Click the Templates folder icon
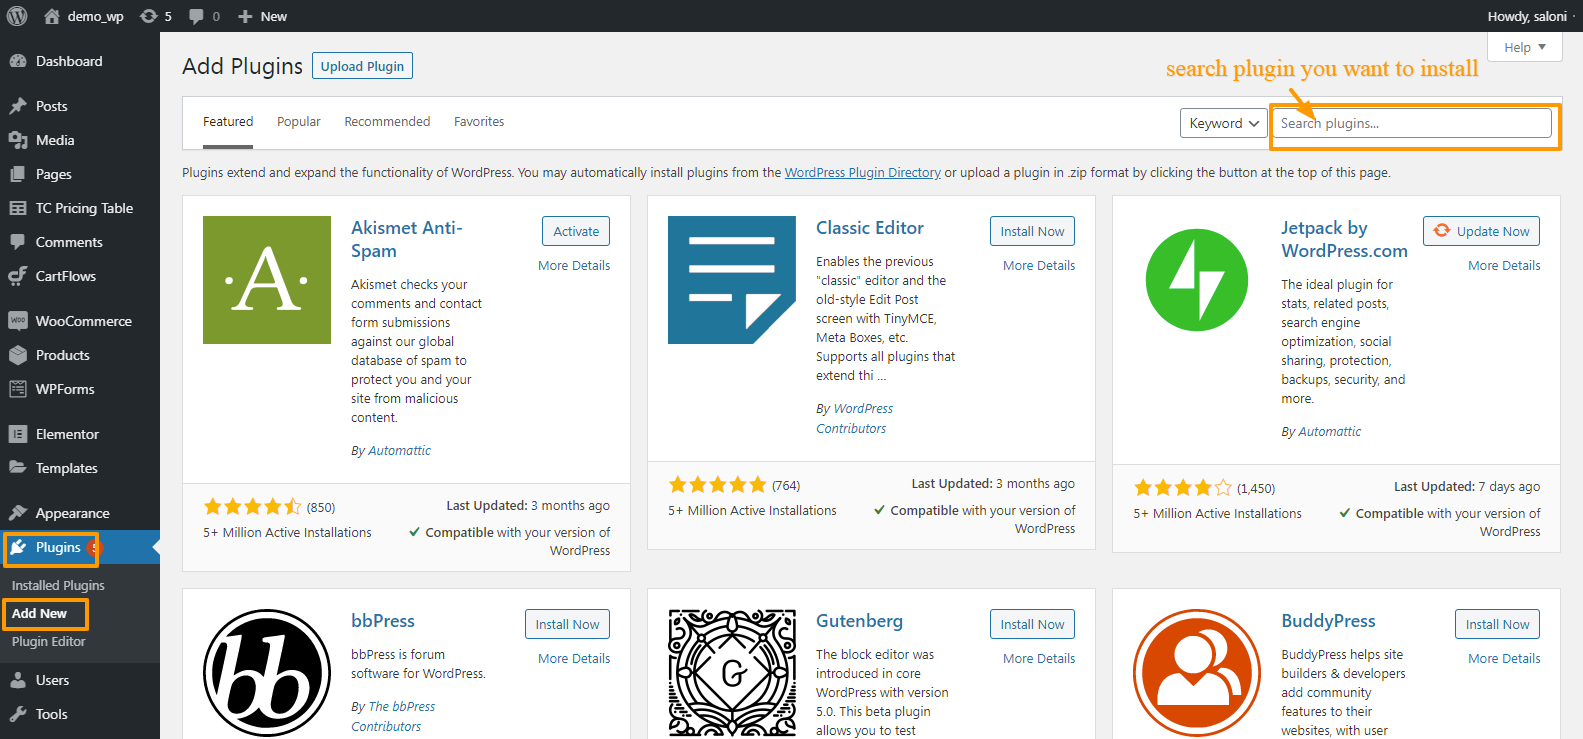1583x739 pixels. click(18, 468)
